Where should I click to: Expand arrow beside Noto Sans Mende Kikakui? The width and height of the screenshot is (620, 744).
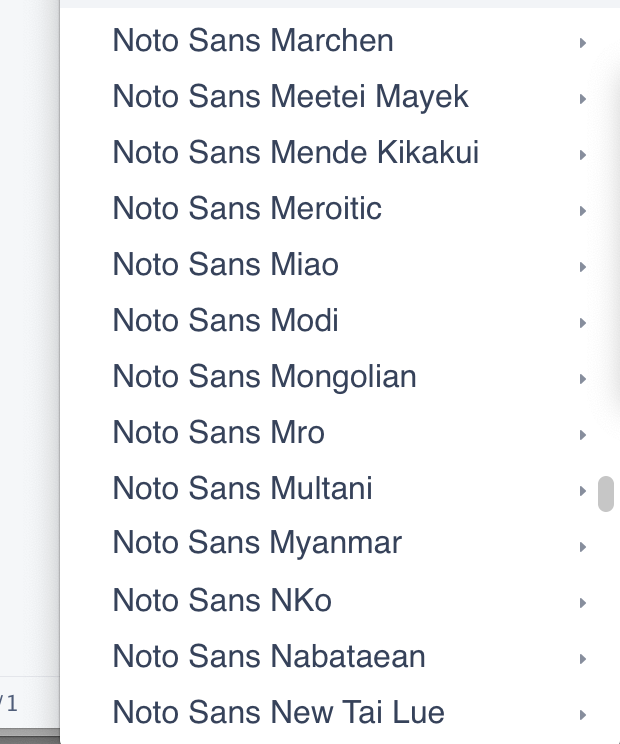pyautogui.click(x=582, y=155)
